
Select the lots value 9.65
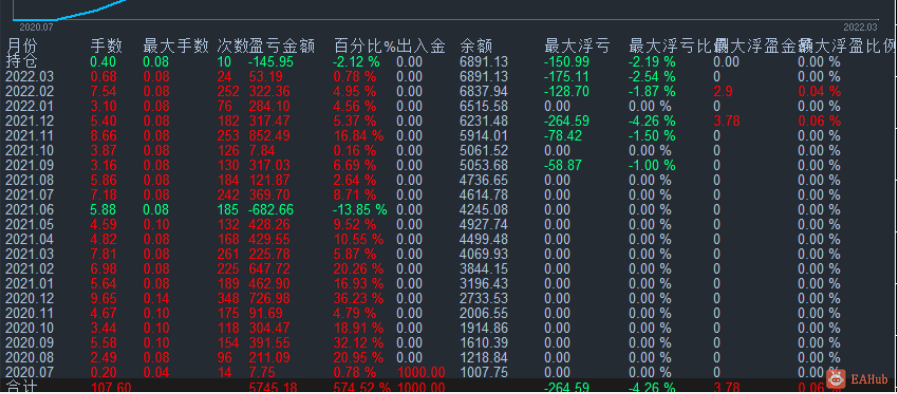pos(104,300)
